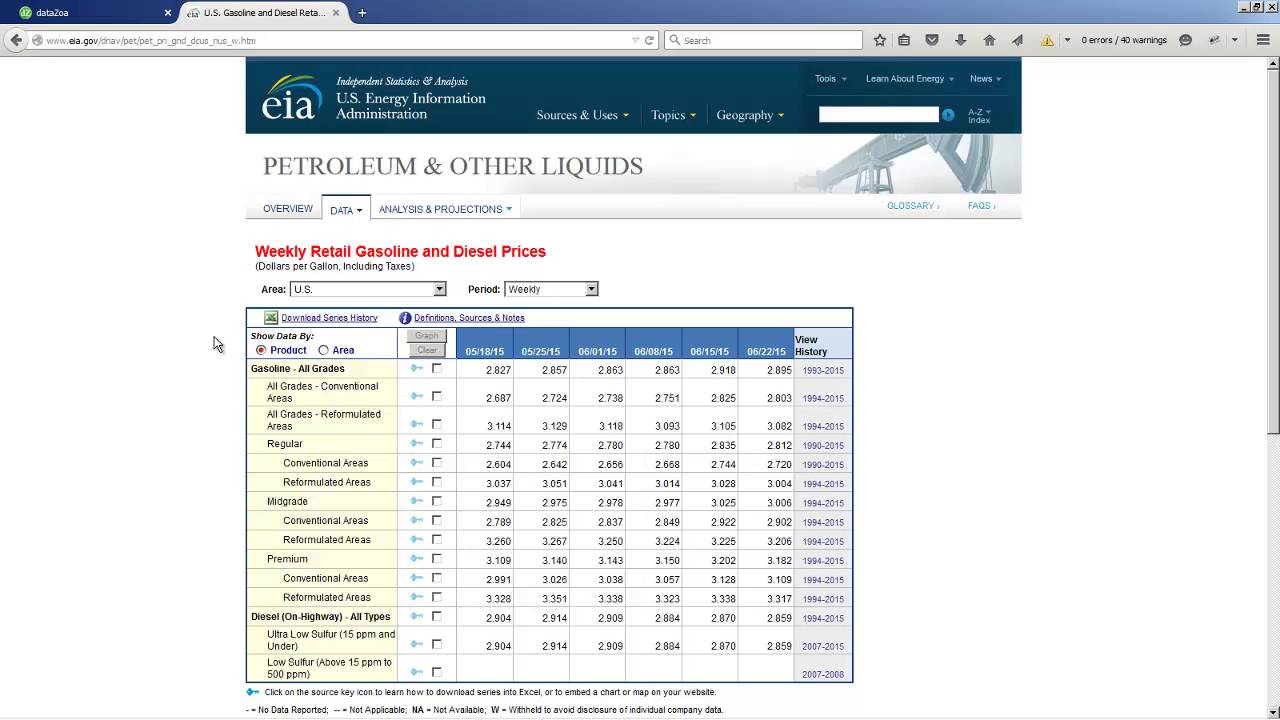Open the ANALYSIS & PROJECTIONS tab menu
Image resolution: width=1280 pixels, height=720 pixels.
[x=445, y=209]
